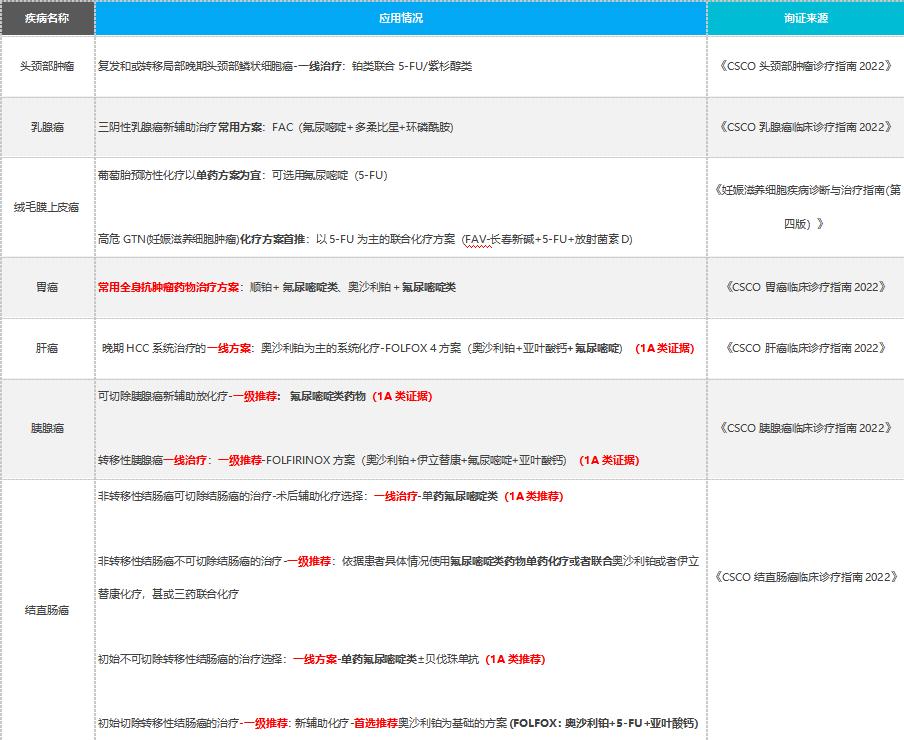
Task: Select the 胰腺癌 row label
Action: coord(47,429)
